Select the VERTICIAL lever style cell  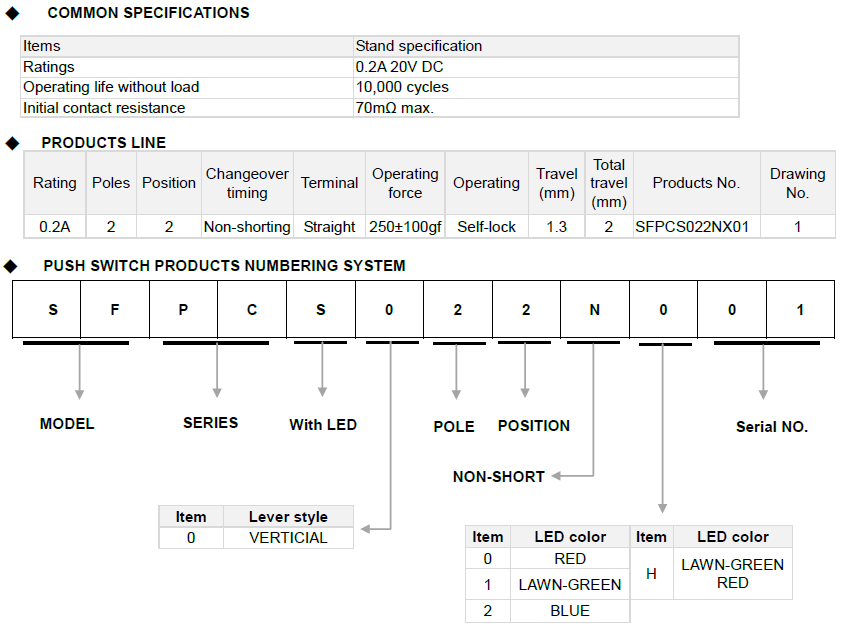tap(288, 538)
